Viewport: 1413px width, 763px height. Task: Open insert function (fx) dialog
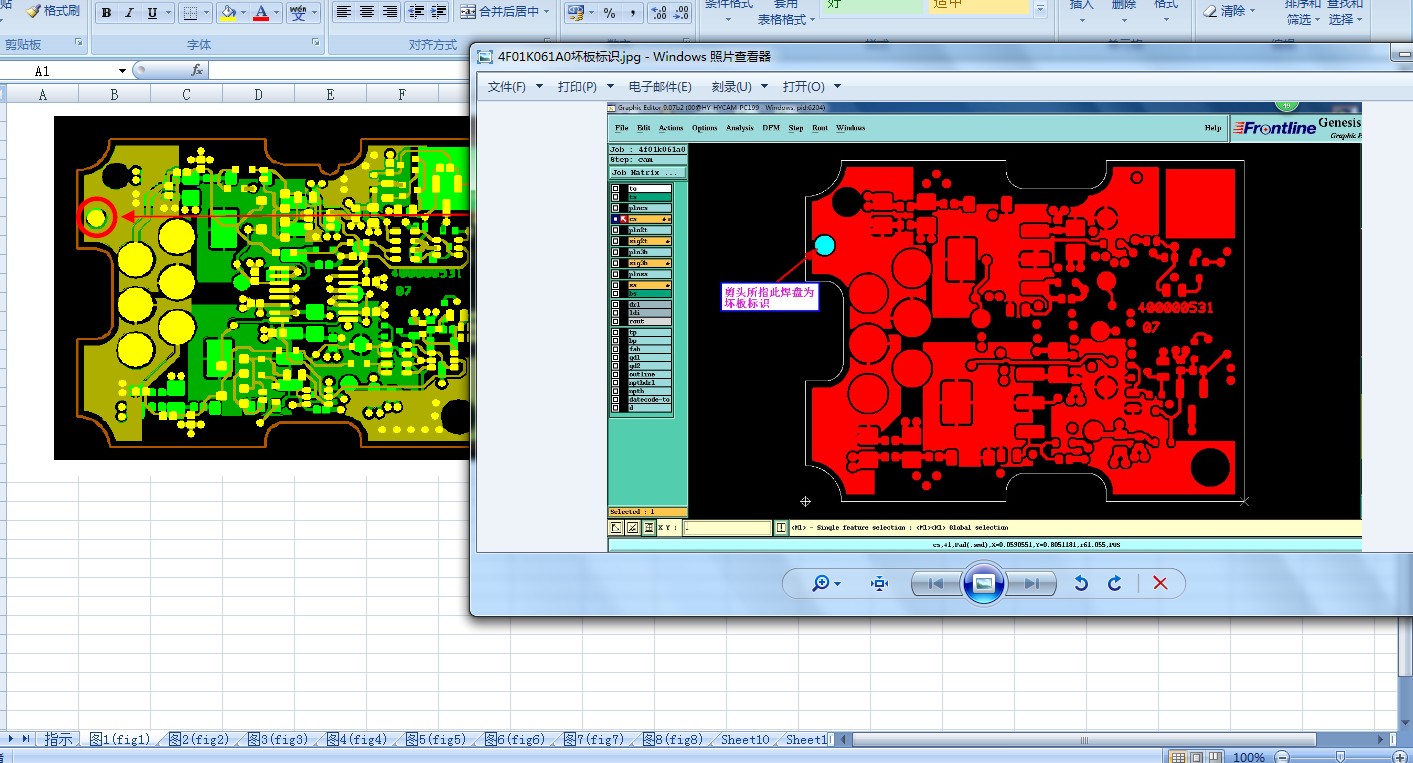(x=197, y=70)
